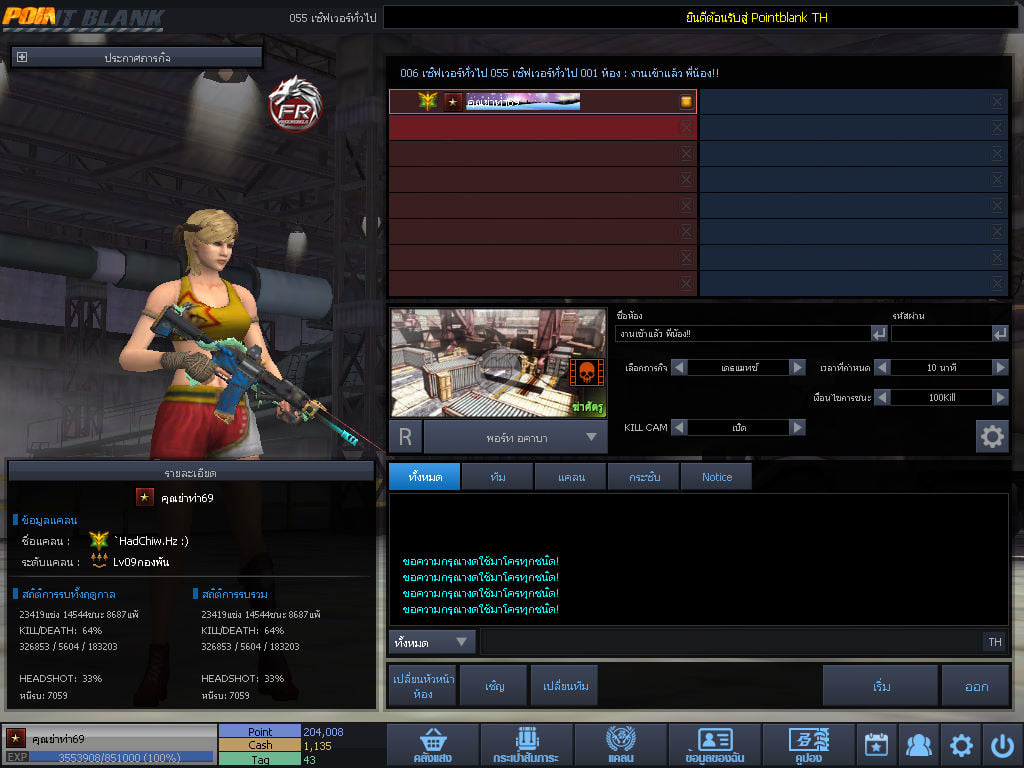Switch to the กระซิบ whisper tab
The width and height of the screenshot is (1024, 768).
point(644,477)
